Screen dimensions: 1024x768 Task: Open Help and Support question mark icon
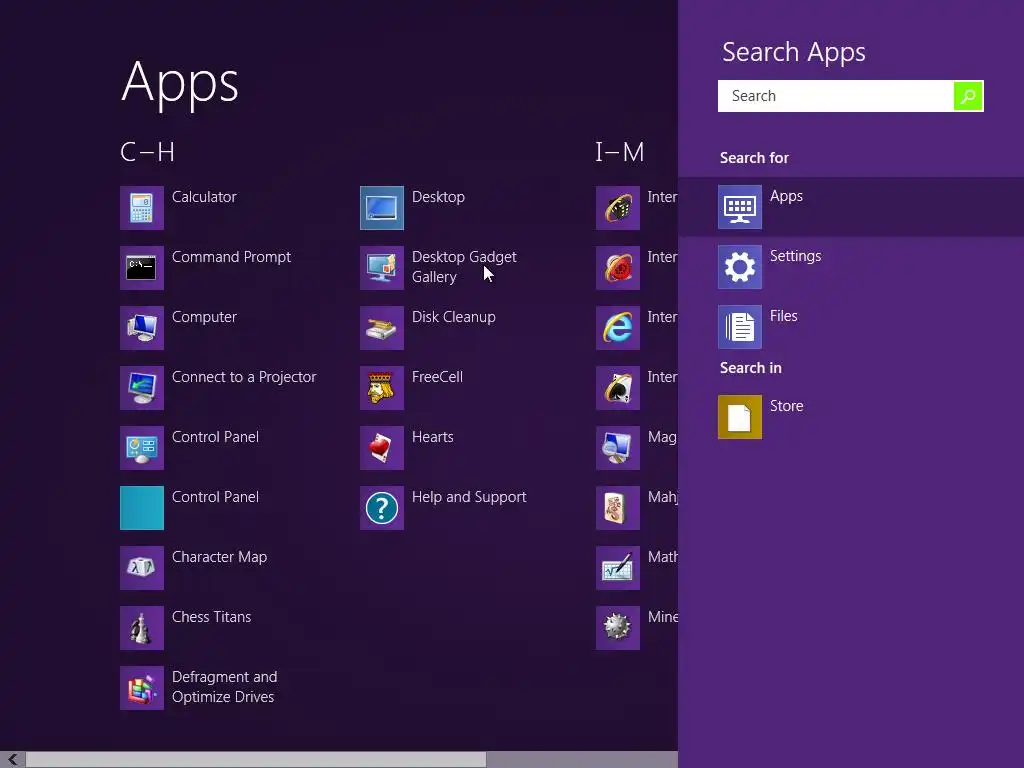382,508
